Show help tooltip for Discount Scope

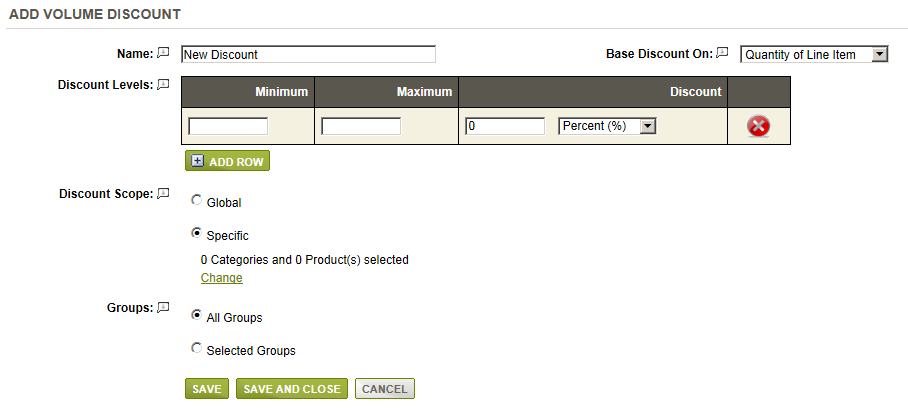[163, 193]
